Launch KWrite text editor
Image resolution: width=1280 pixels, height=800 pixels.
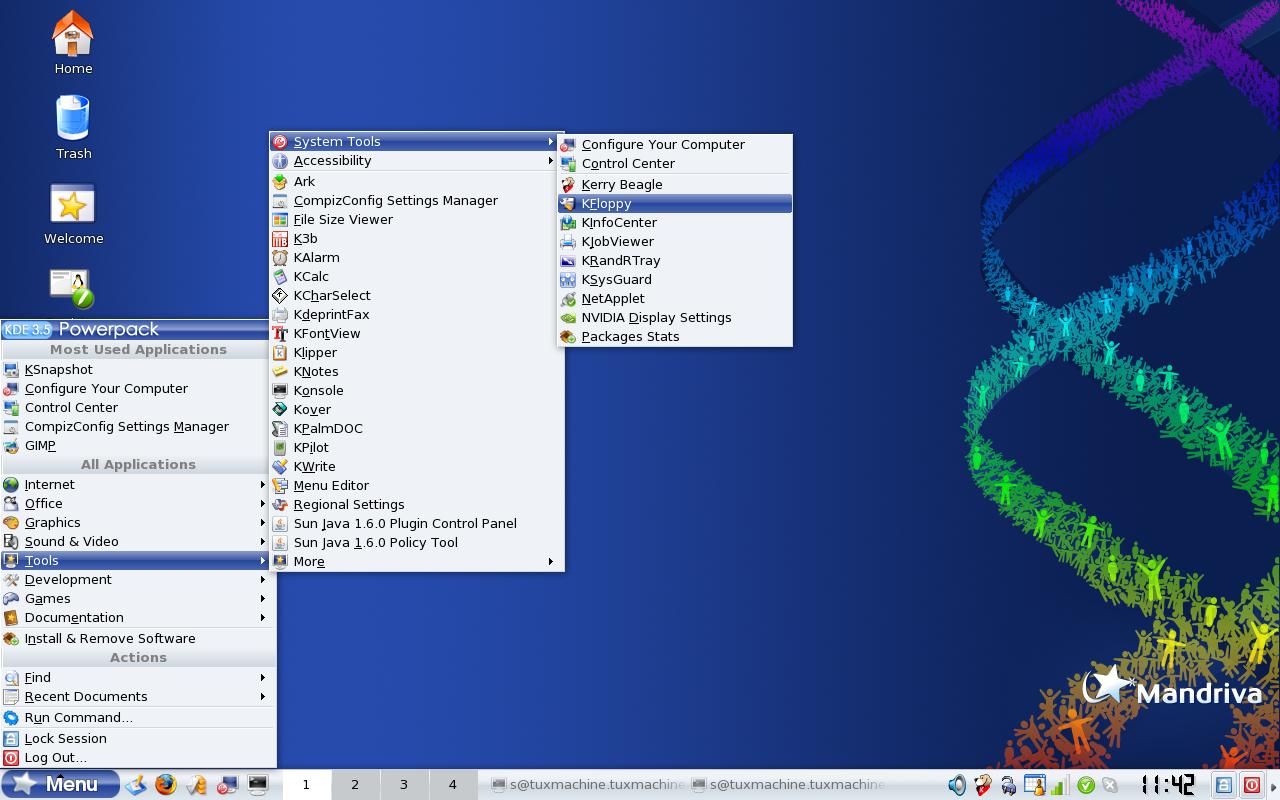tap(417, 467)
